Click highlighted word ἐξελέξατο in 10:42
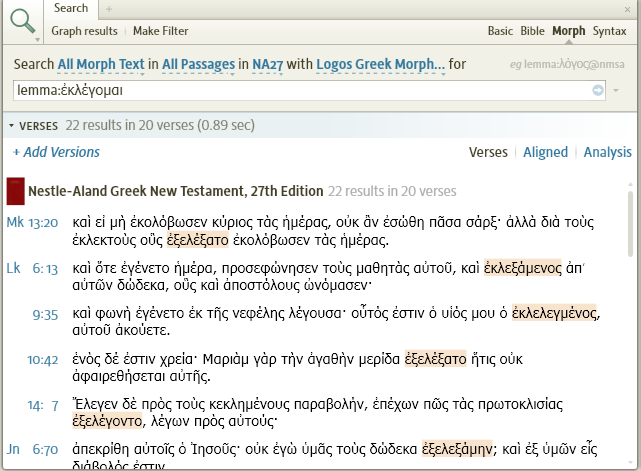This screenshot has height=471, width=641. coord(435,359)
